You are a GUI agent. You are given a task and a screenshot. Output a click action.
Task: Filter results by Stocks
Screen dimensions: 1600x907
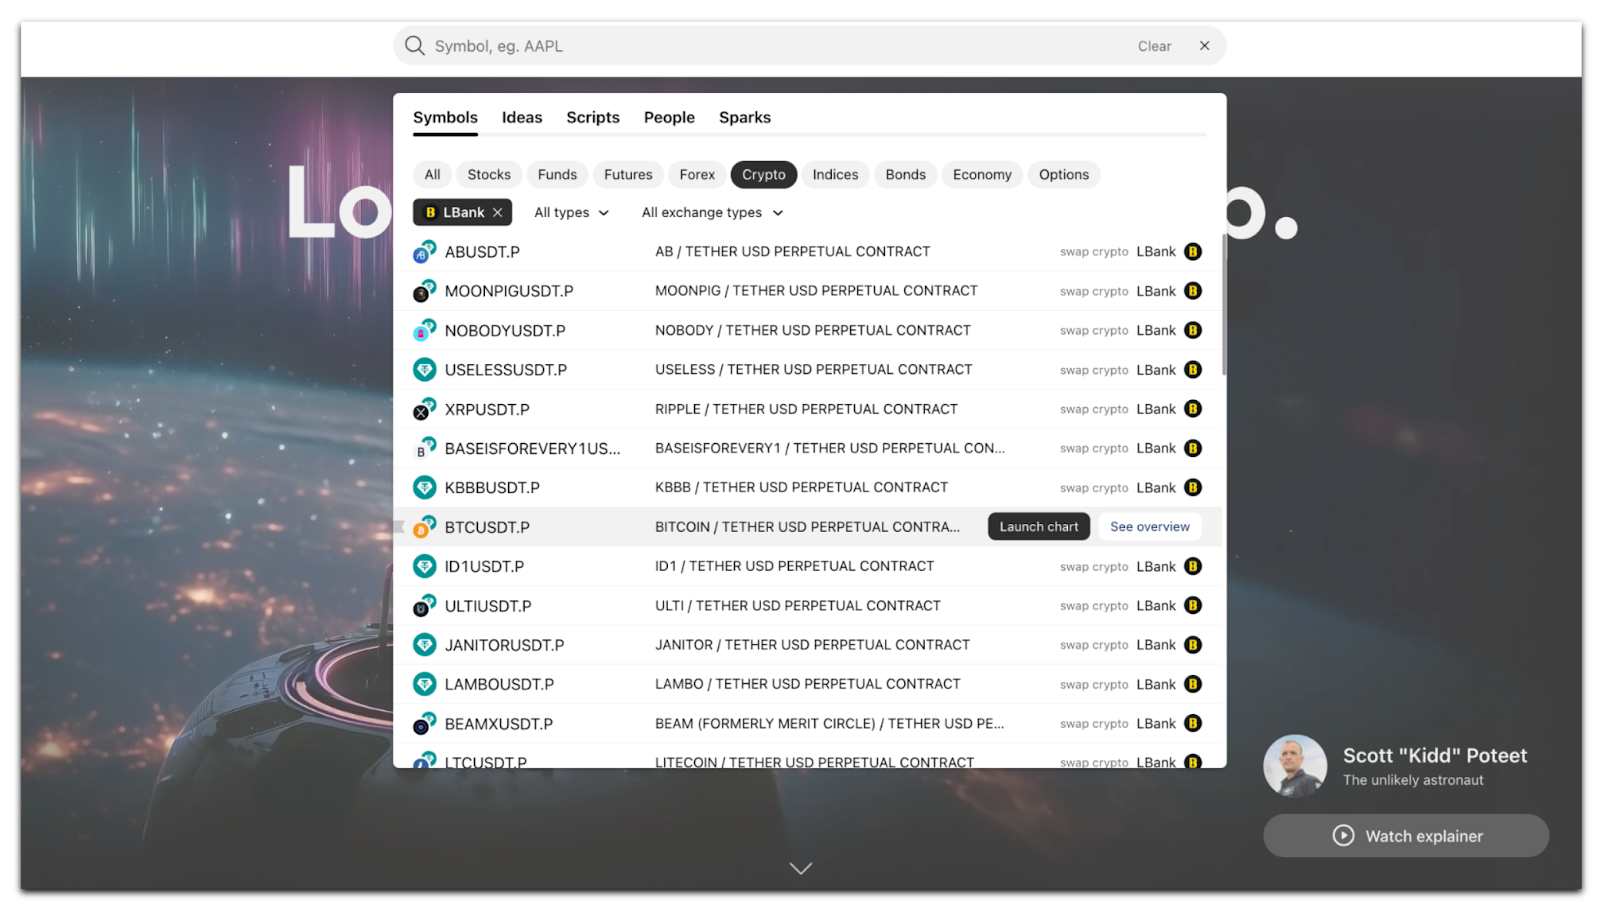pos(489,174)
